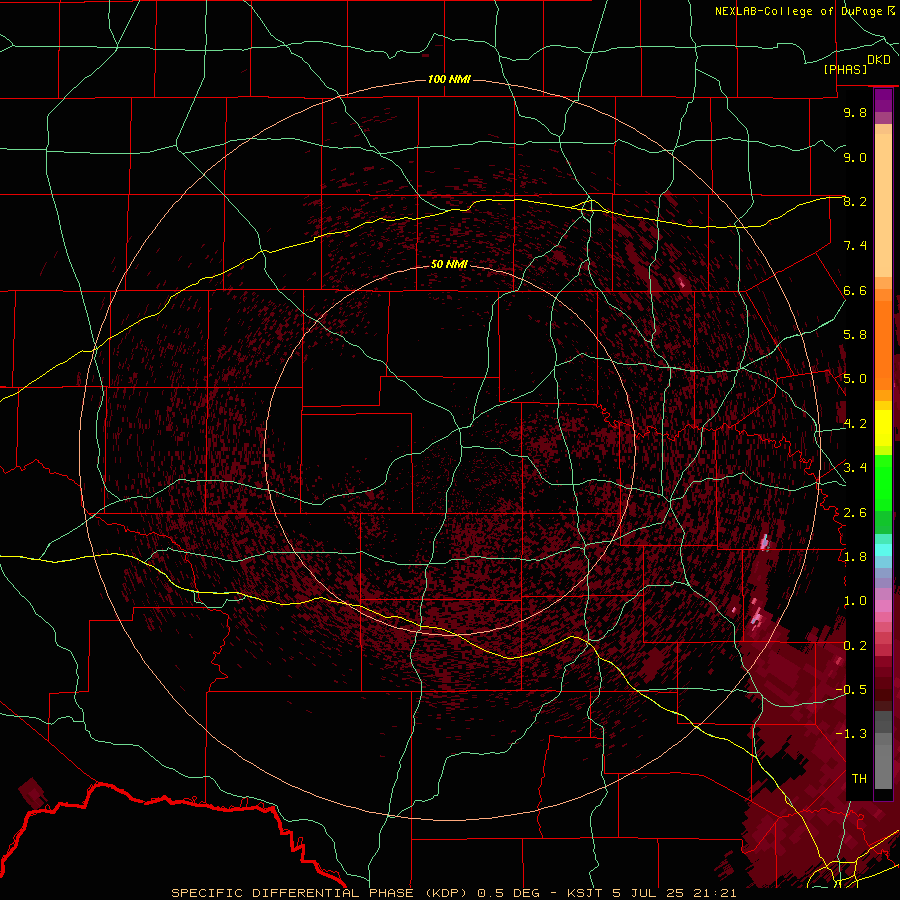Select the 50 NMI range ring label
The image size is (900, 900).
[x=449, y=264]
